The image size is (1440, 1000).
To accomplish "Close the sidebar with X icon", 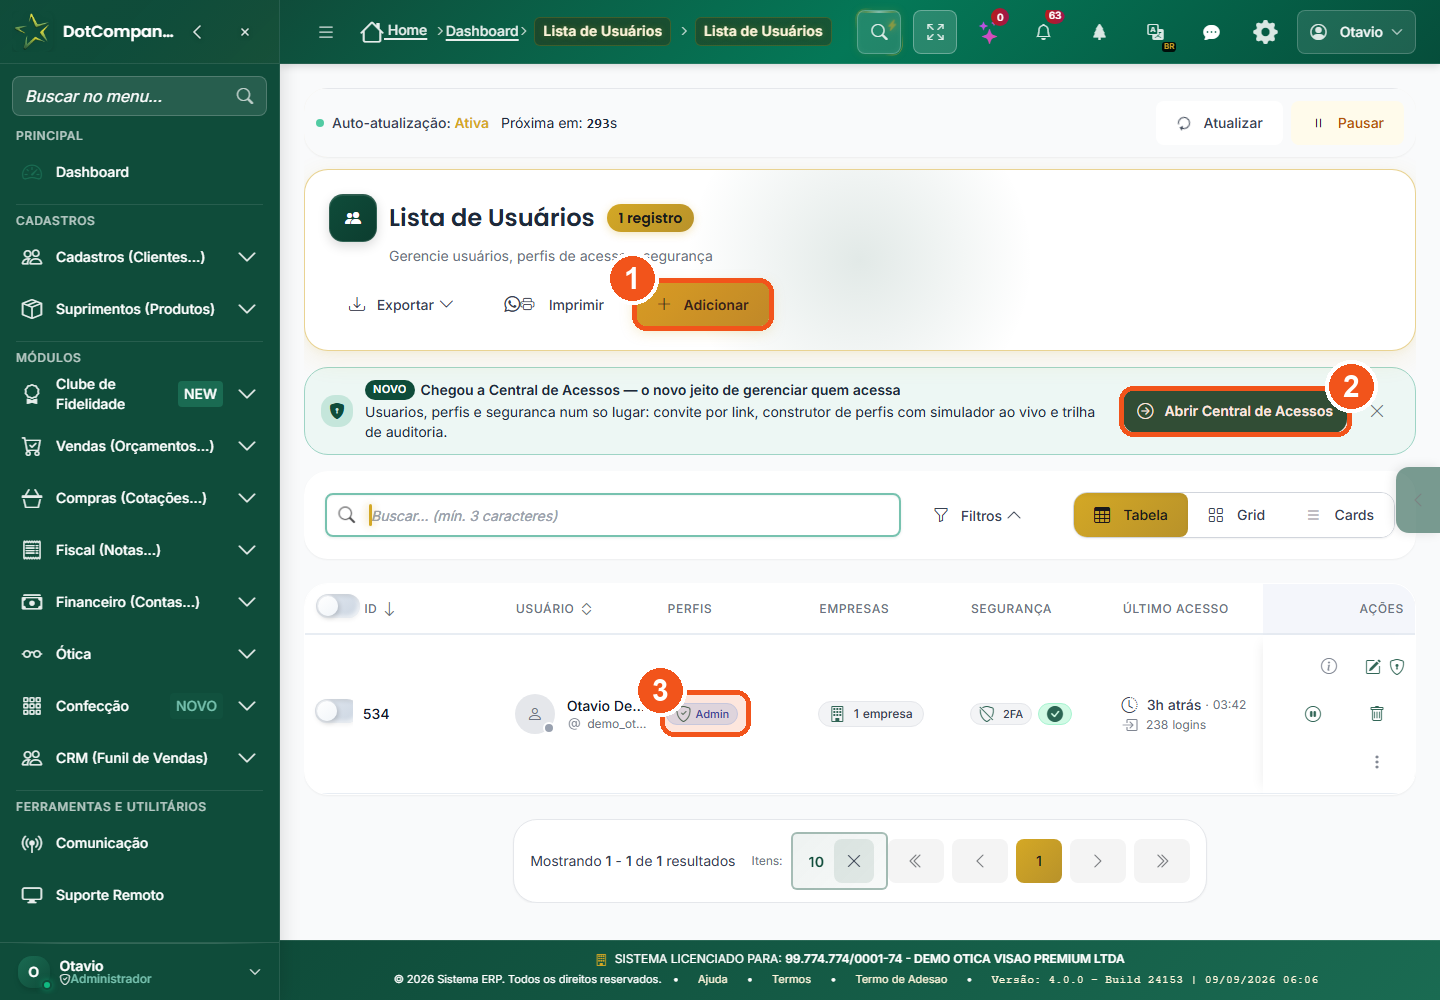I will click(x=245, y=32).
